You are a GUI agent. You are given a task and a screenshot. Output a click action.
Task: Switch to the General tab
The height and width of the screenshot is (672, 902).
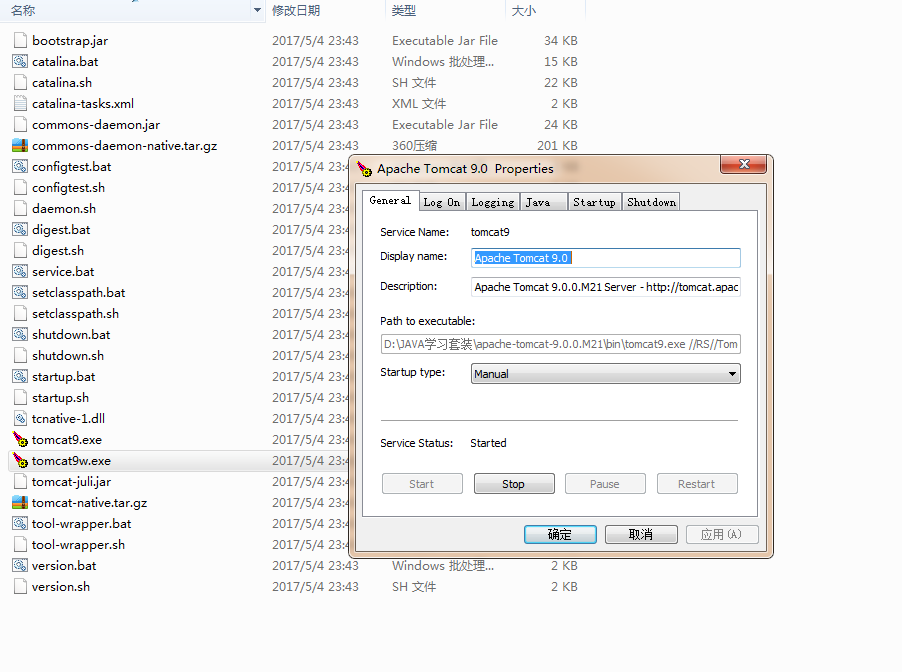click(x=391, y=200)
